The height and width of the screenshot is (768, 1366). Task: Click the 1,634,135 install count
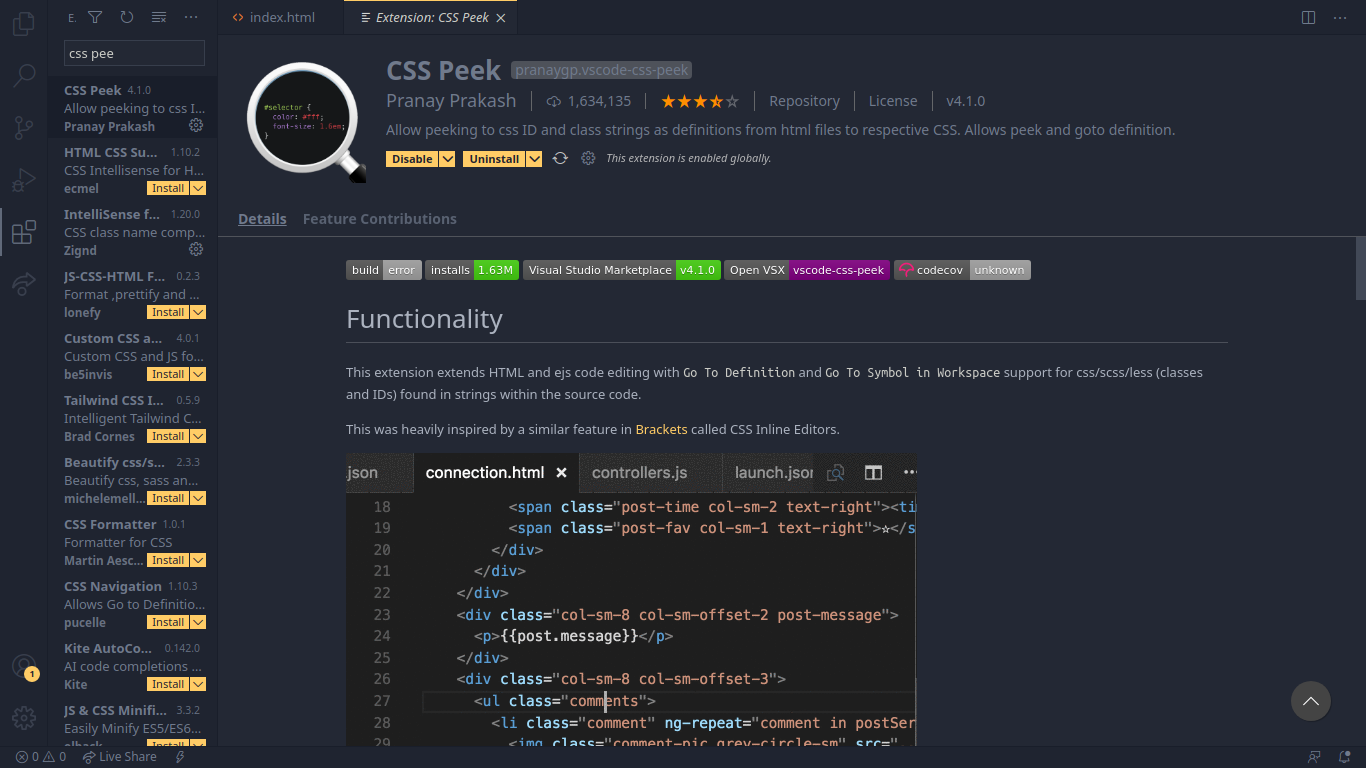pos(589,101)
